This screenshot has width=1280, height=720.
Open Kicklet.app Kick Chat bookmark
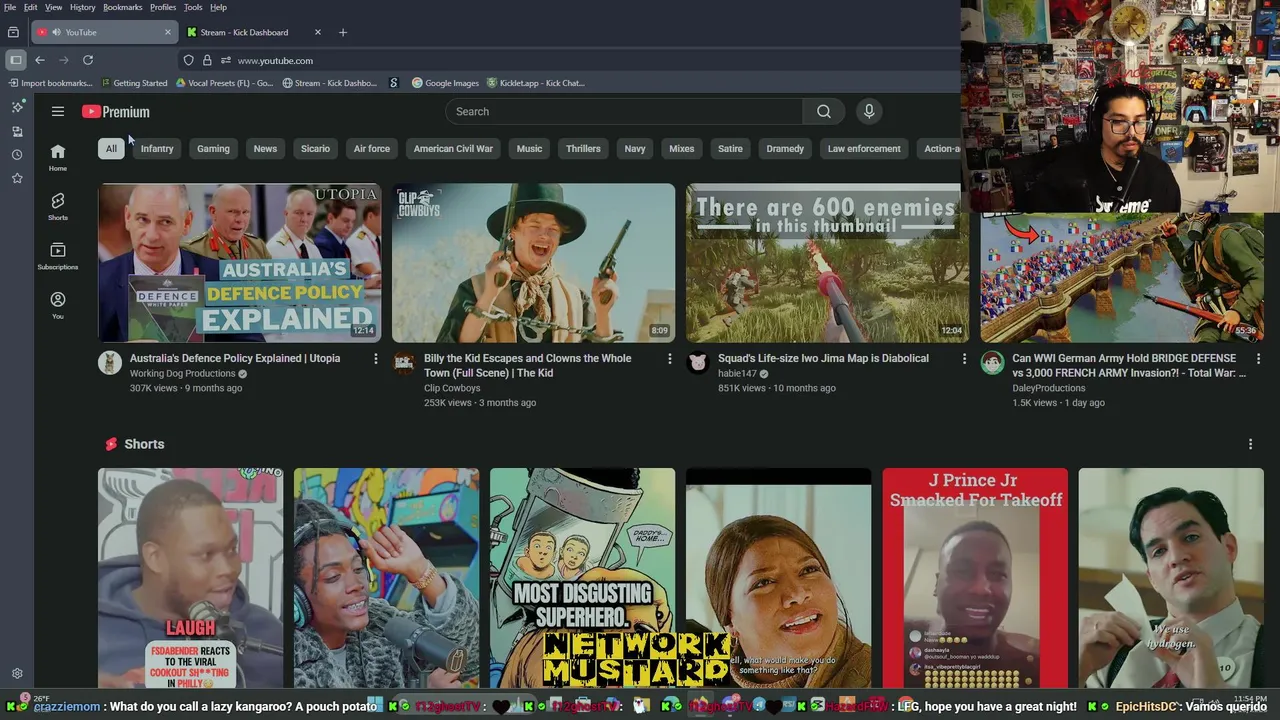(536, 83)
